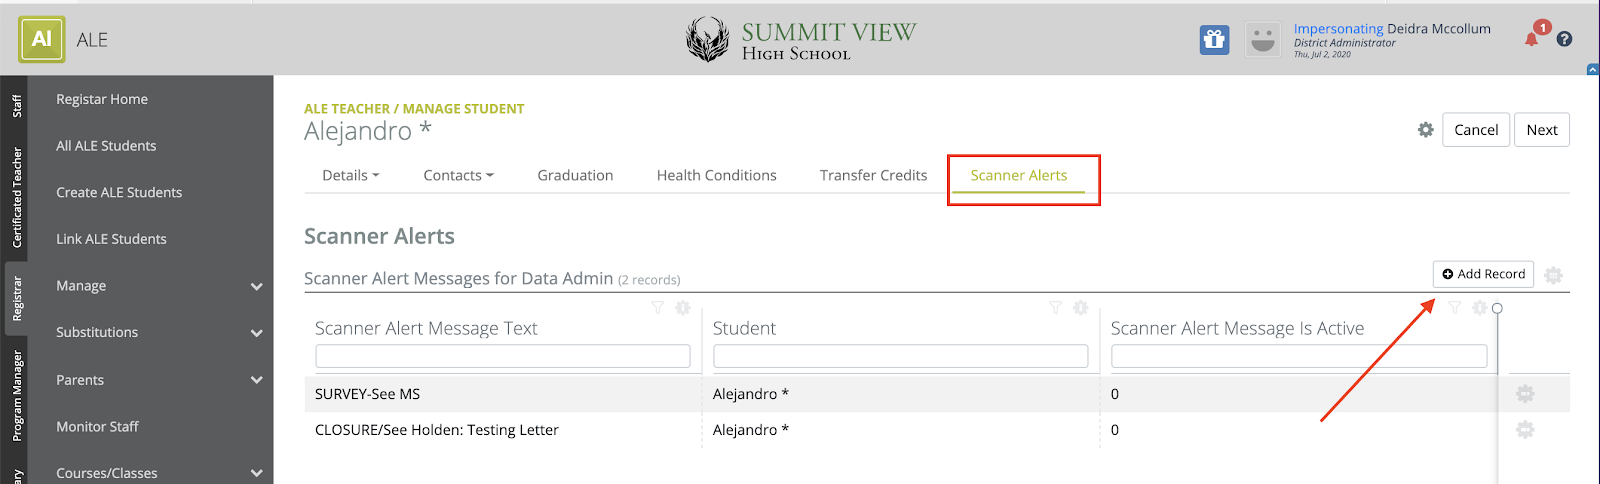The width and height of the screenshot is (1600, 484).
Task: Click the help question mark icon
Action: pos(1565,39)
